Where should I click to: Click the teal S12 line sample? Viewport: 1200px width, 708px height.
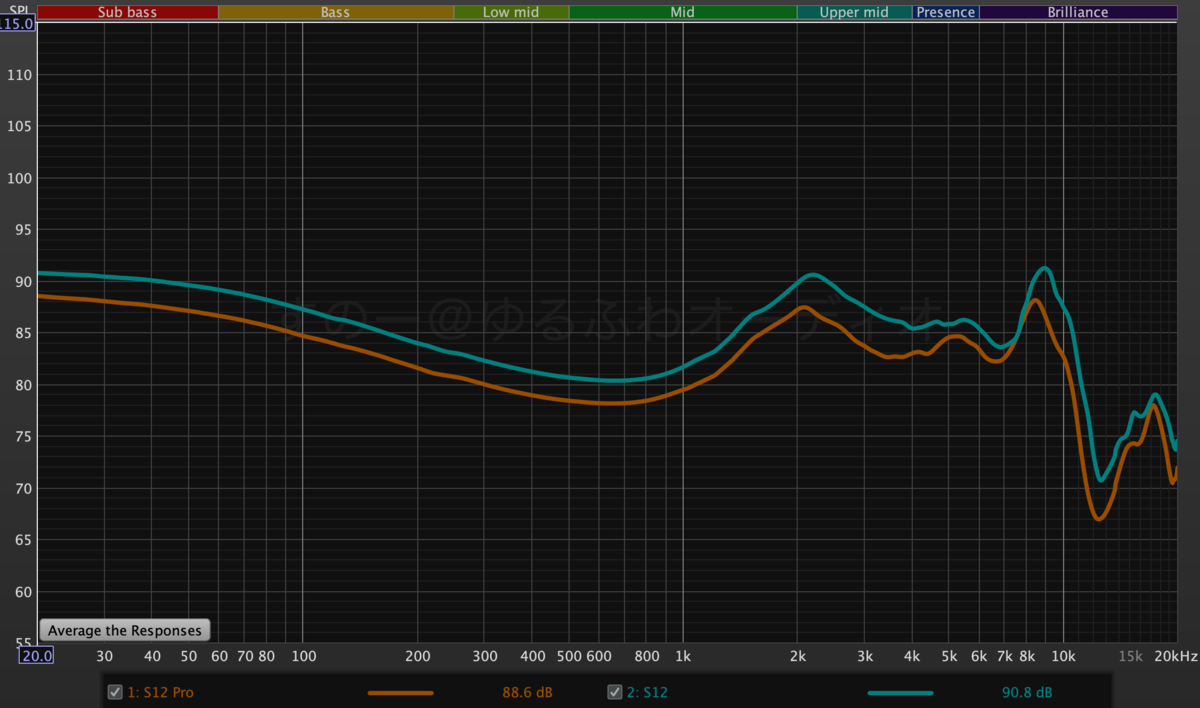900,692
